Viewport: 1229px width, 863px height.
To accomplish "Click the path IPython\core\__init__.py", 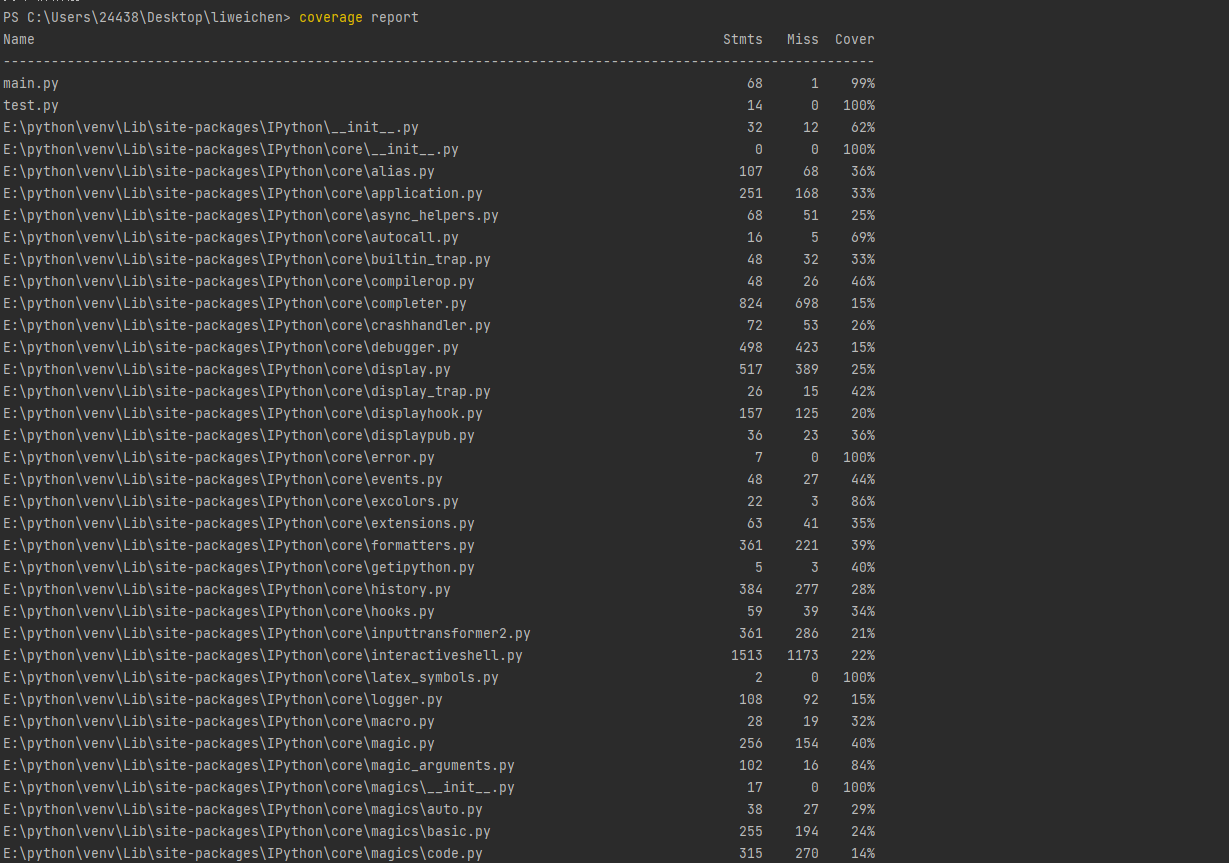I will coord(231,150).
